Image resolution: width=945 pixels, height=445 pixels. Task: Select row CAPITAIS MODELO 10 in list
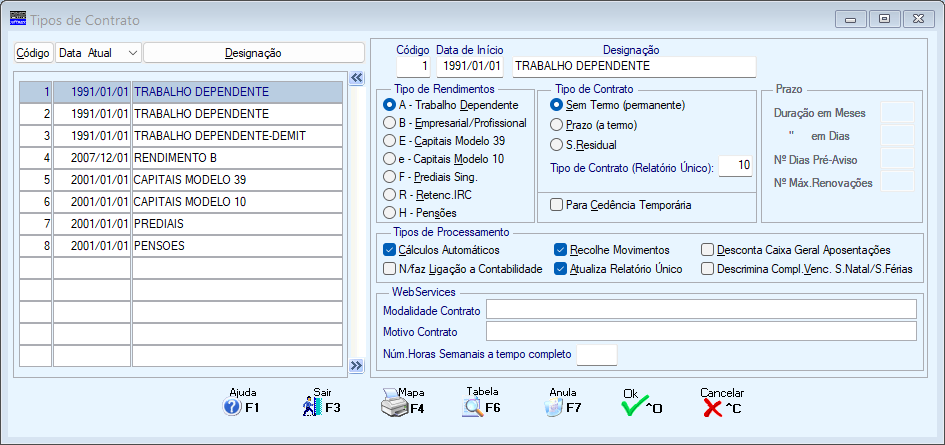click(x=181, y=202)
